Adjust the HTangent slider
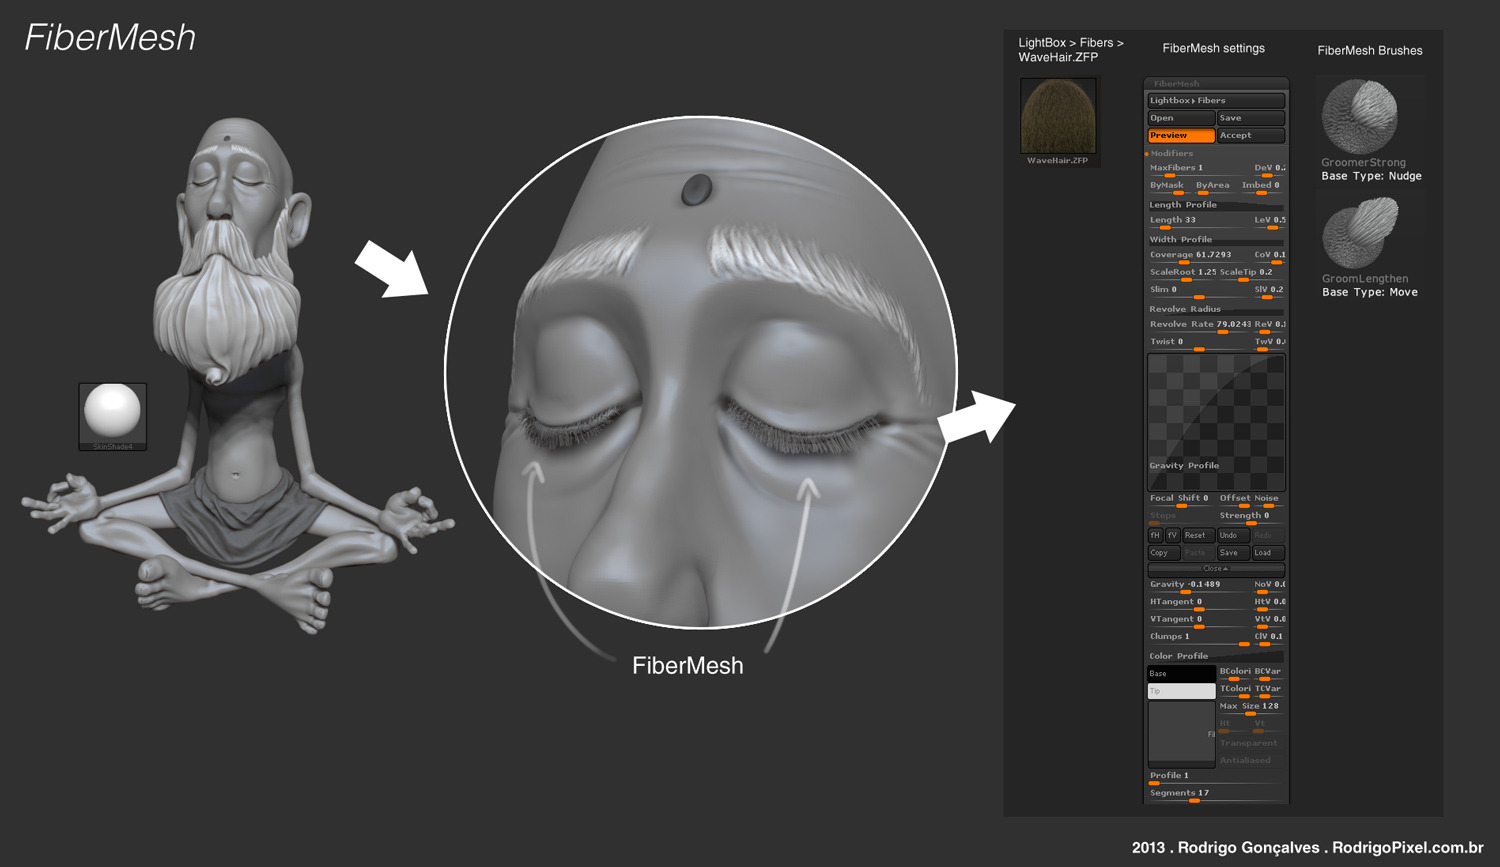The width and height of the screenshot is (1500, 867). click(1198, 603)
